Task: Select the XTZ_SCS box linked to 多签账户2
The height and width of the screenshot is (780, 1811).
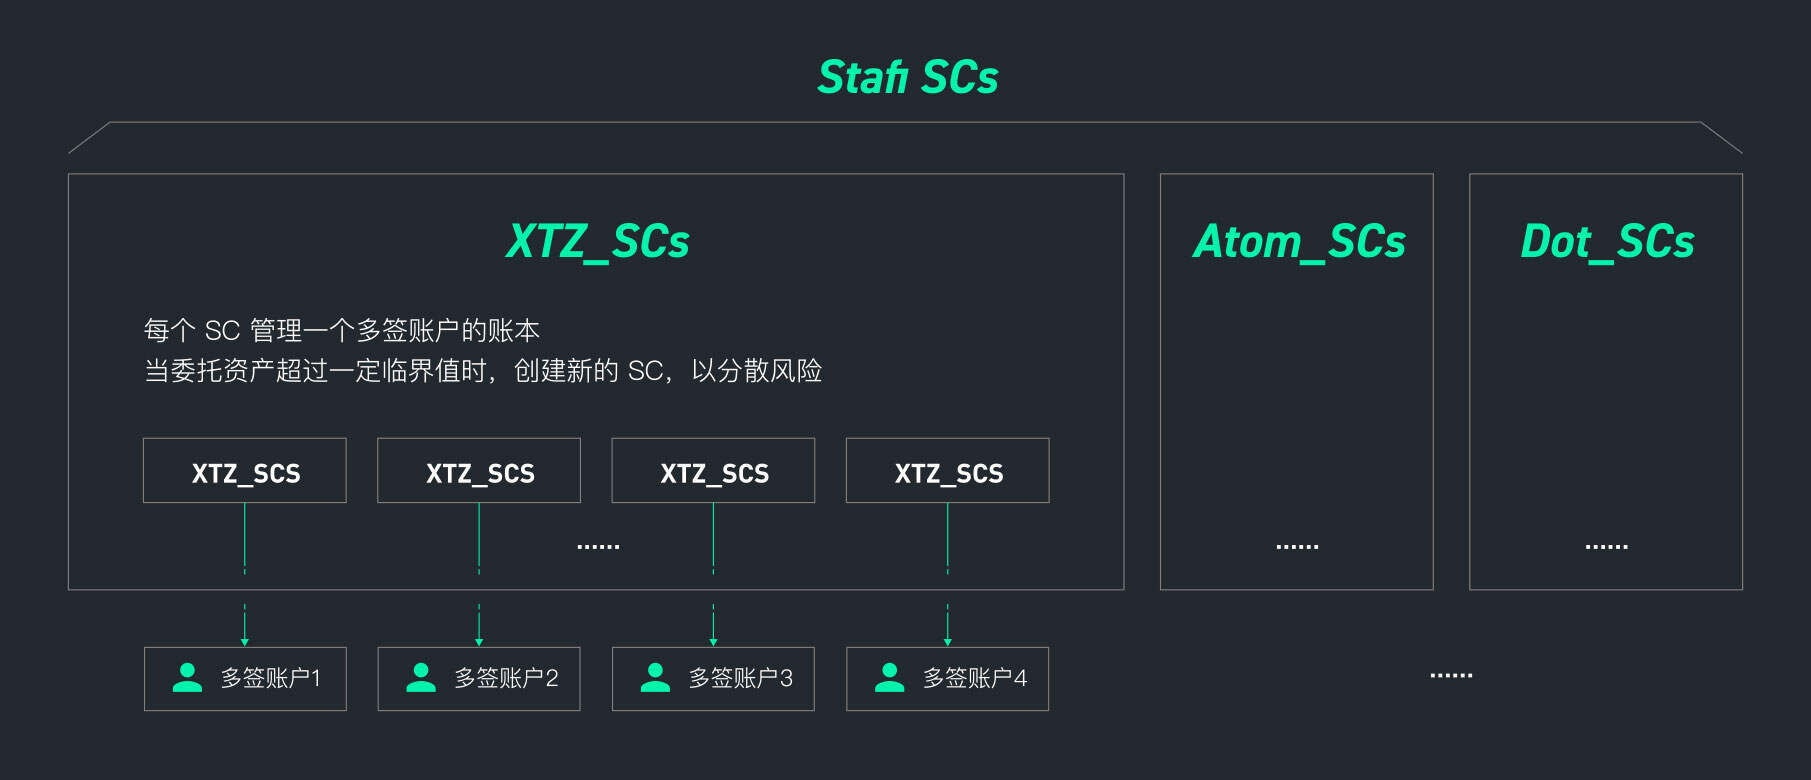Action: pyautogui.click(x=479, y=471)
